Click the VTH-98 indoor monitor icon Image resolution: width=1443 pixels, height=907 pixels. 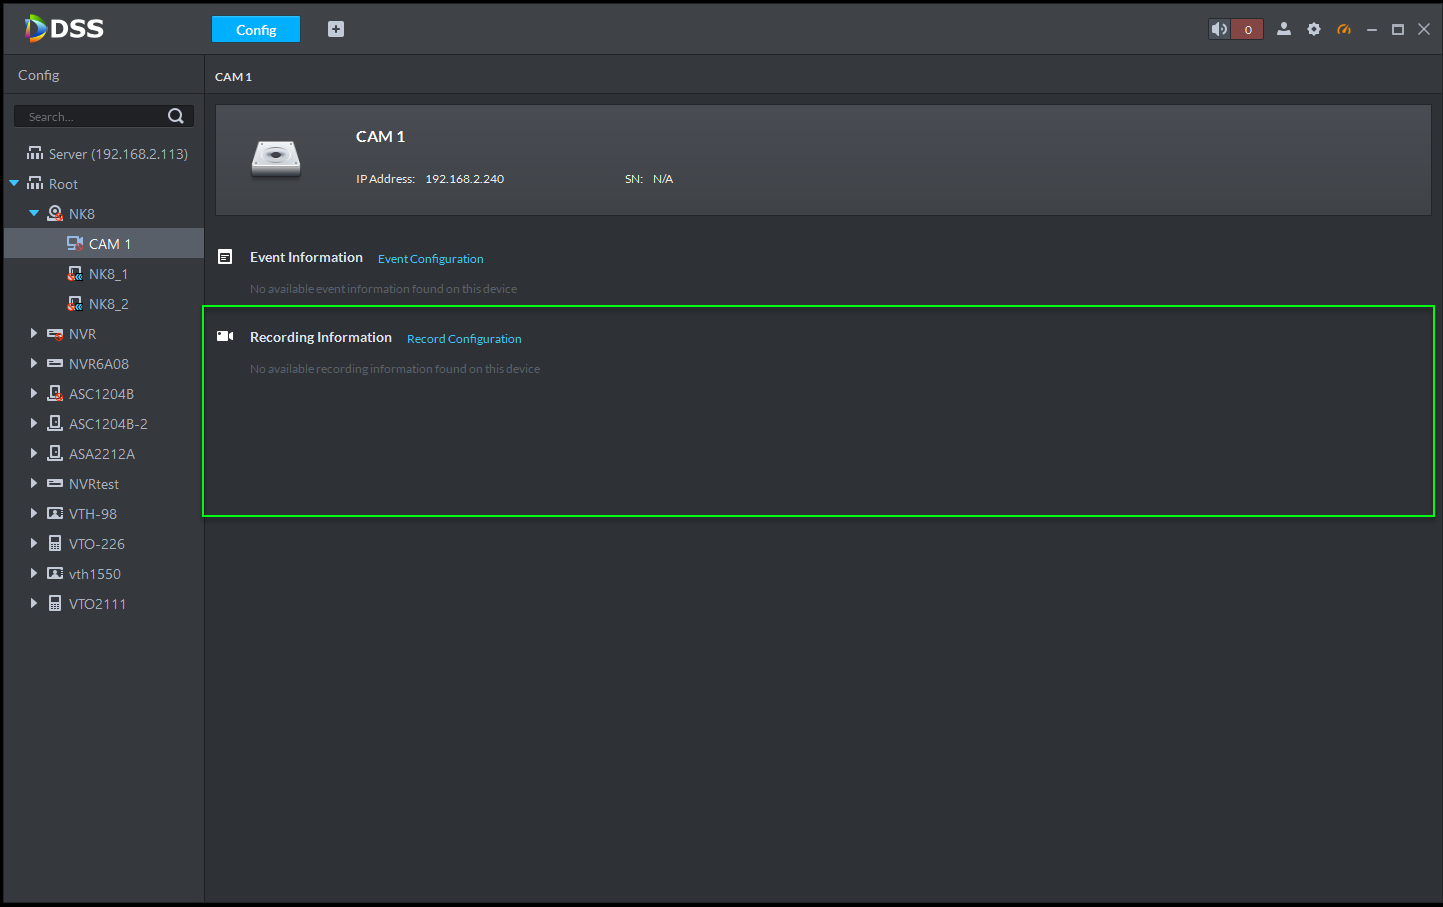tap(55, 513)
